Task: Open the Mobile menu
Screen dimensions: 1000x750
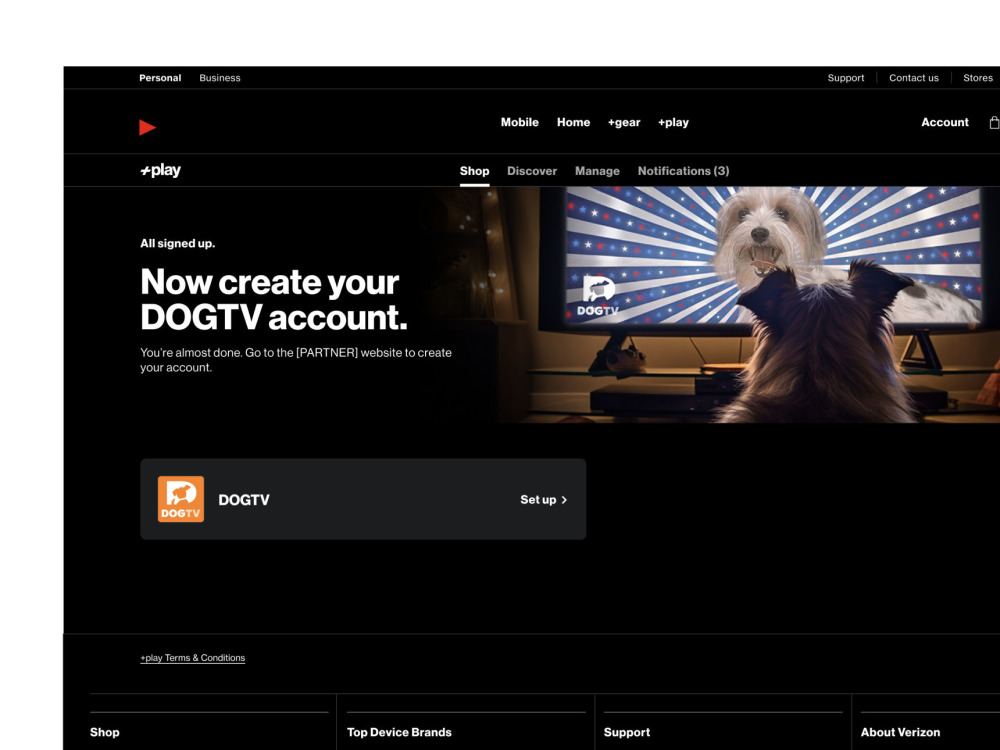Action: pyautogui.click(x=520, y=122)
